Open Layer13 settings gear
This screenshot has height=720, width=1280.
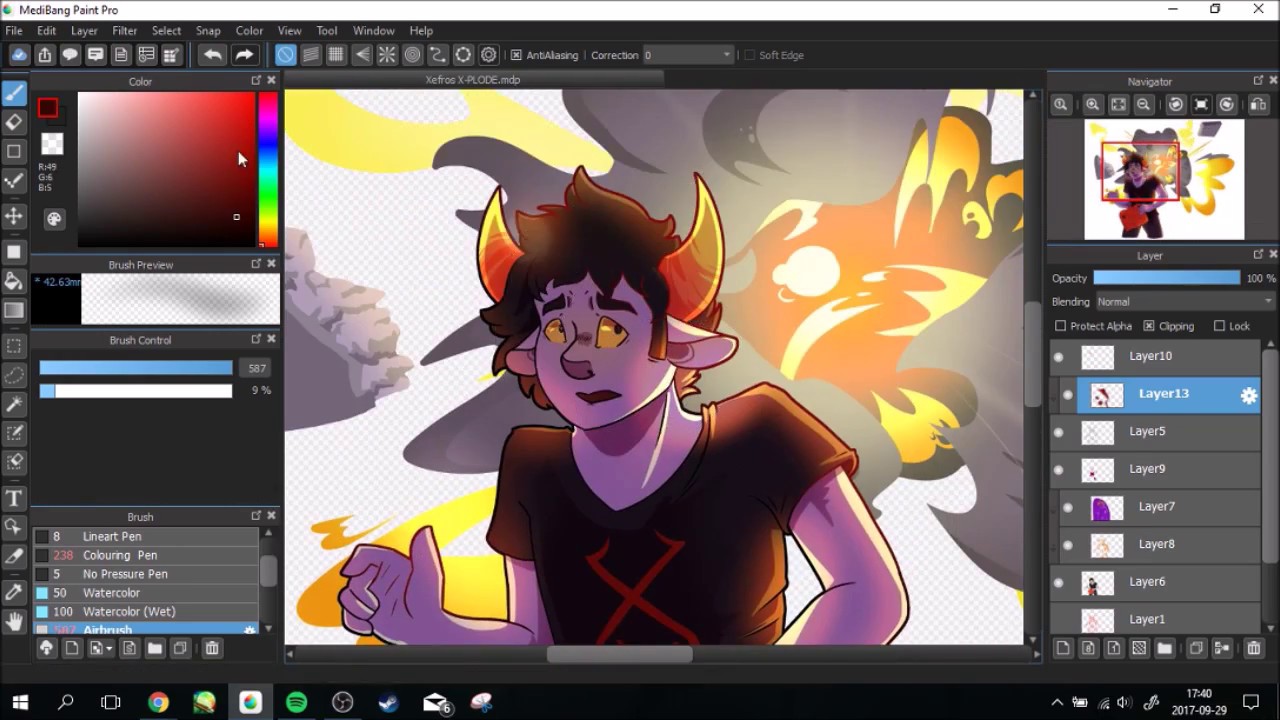1248,395
